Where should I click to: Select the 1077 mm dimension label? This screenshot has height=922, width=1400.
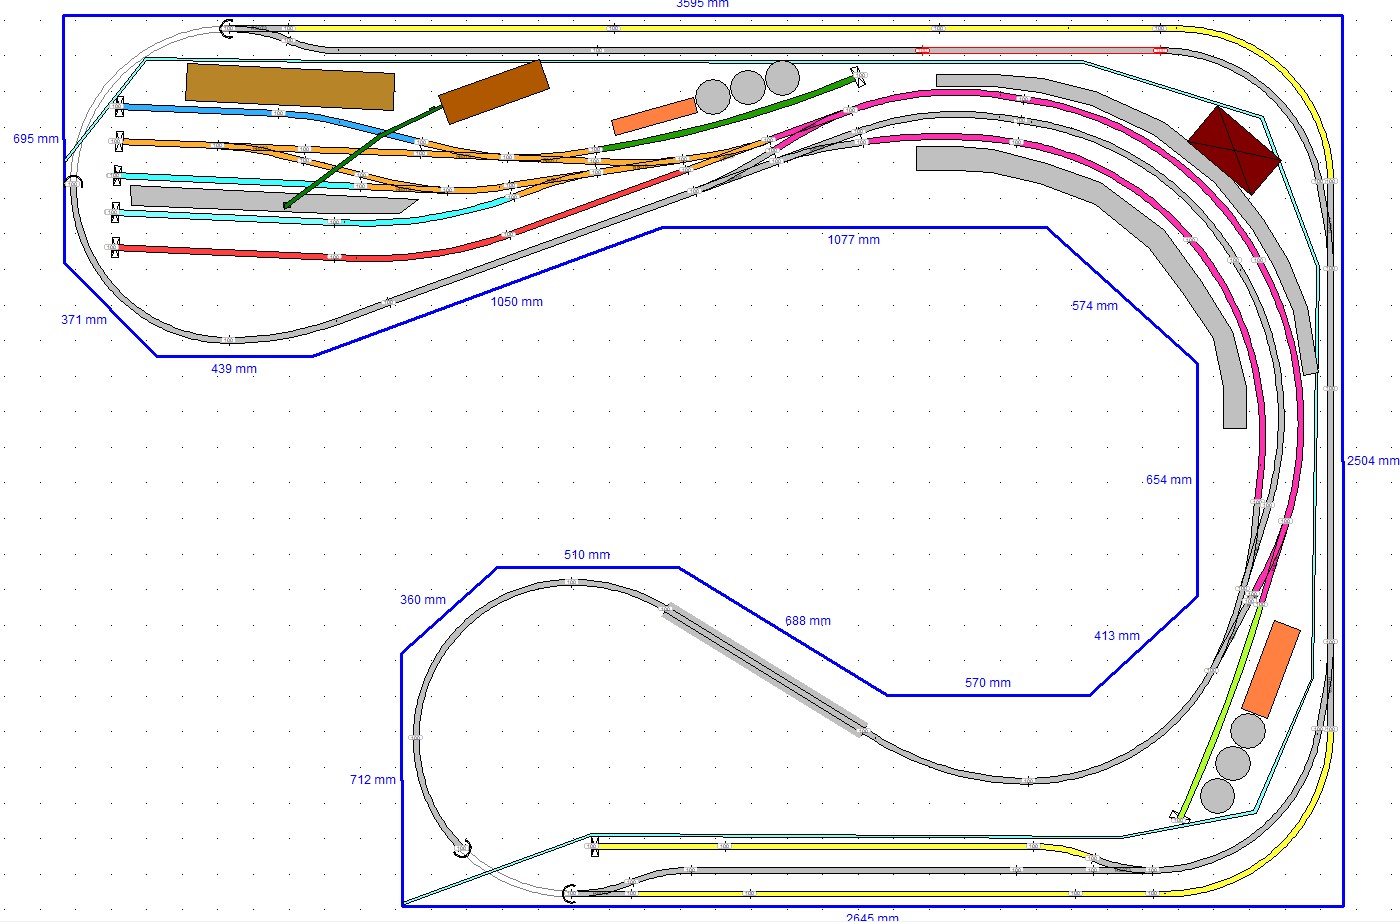pos(854,240)
